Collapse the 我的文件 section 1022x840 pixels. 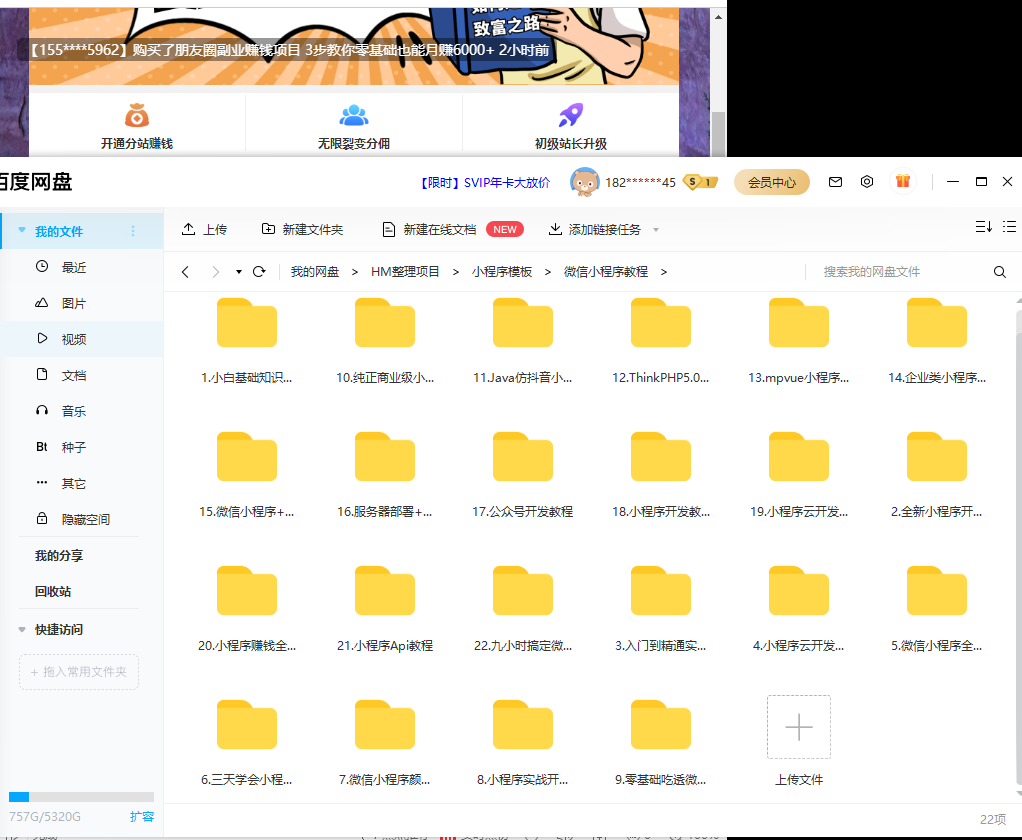(22, 230)
